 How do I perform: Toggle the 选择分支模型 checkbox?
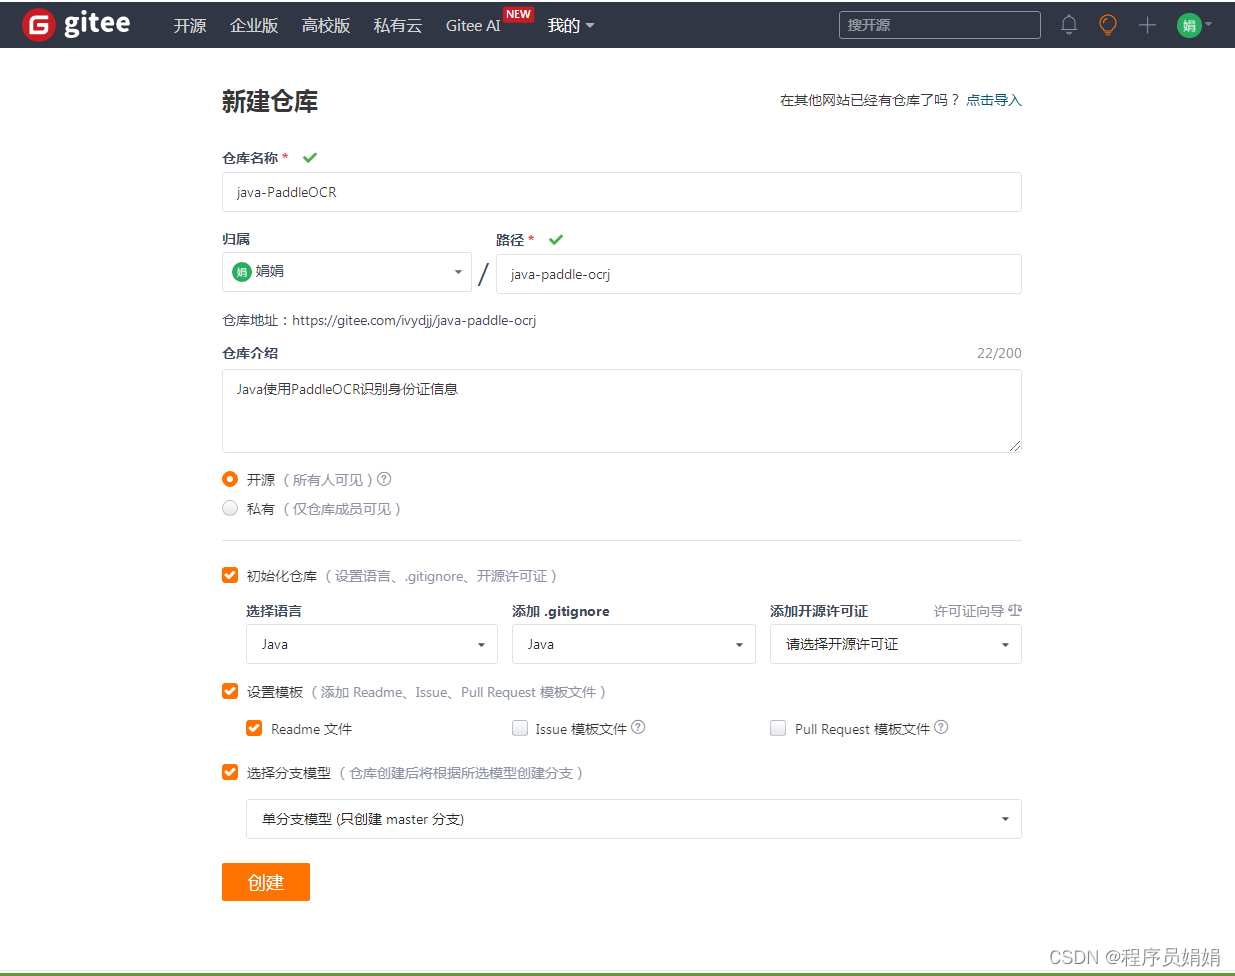[x=230, y=772]
